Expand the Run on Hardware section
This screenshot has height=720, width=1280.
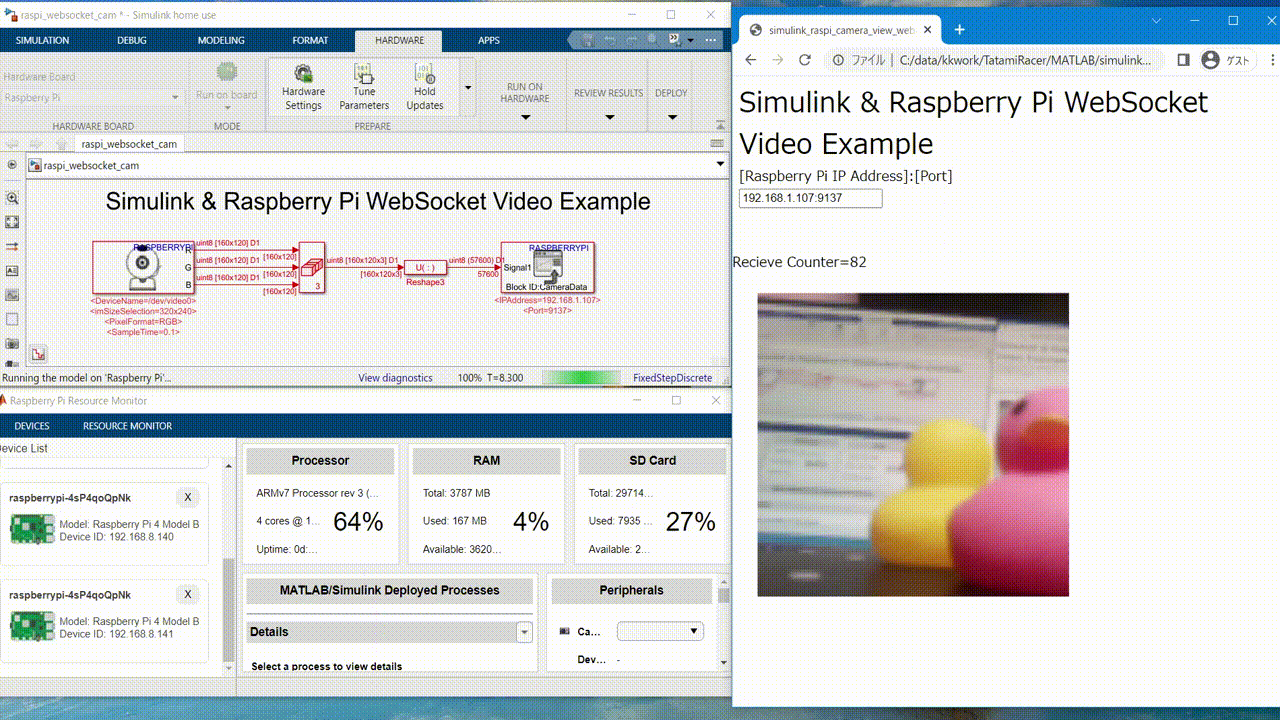tap(526, 117)
